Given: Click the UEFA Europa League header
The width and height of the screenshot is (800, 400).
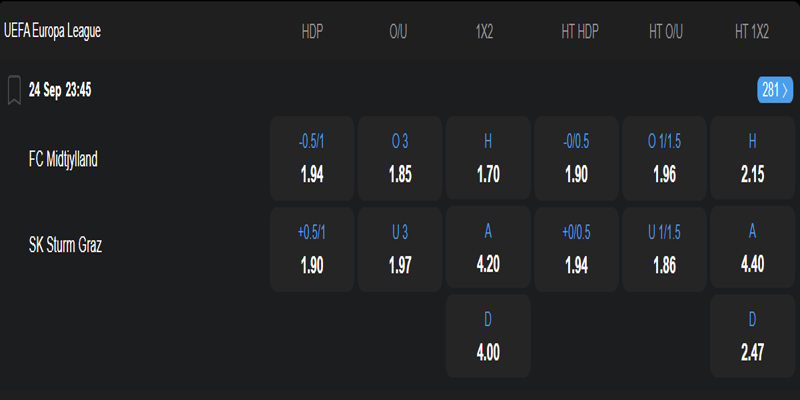Looking at the screenshot, I should click(52, 31).
